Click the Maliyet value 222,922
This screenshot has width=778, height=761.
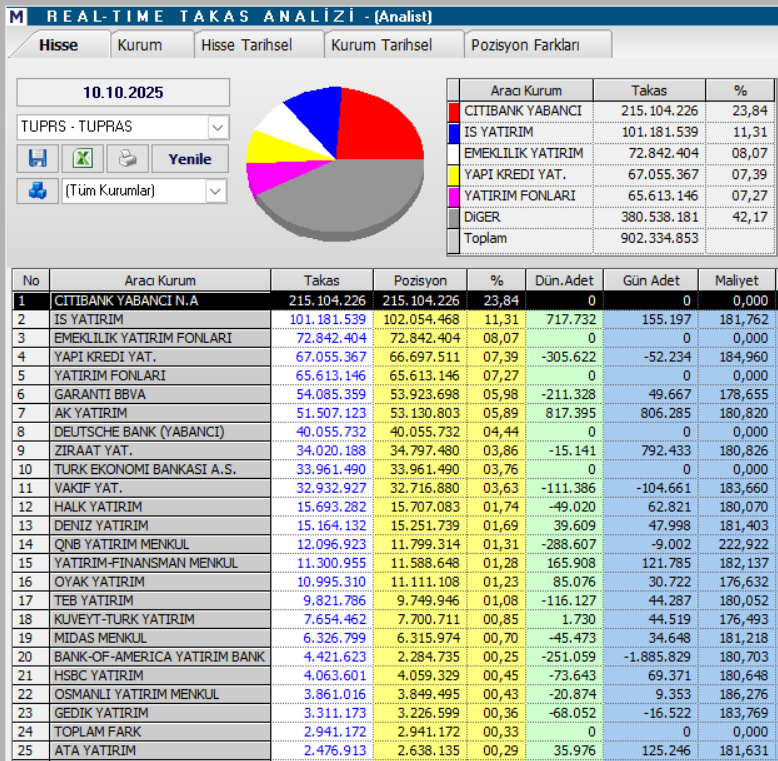[x=744, y=544]
